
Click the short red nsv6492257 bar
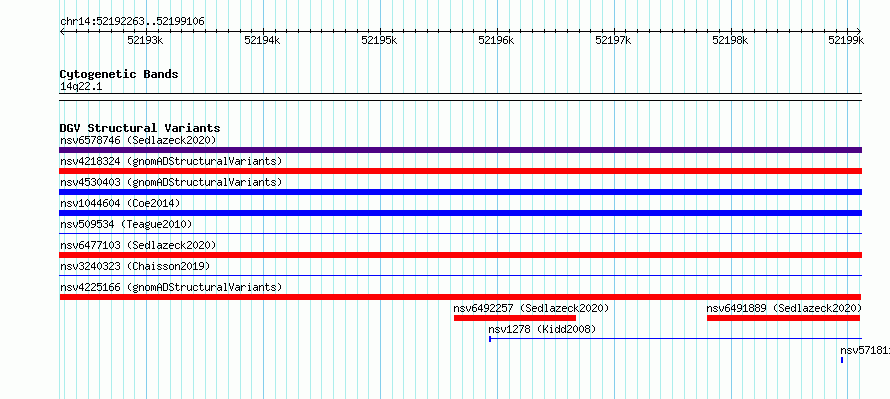pyautogui.click(x=515, y=318)
